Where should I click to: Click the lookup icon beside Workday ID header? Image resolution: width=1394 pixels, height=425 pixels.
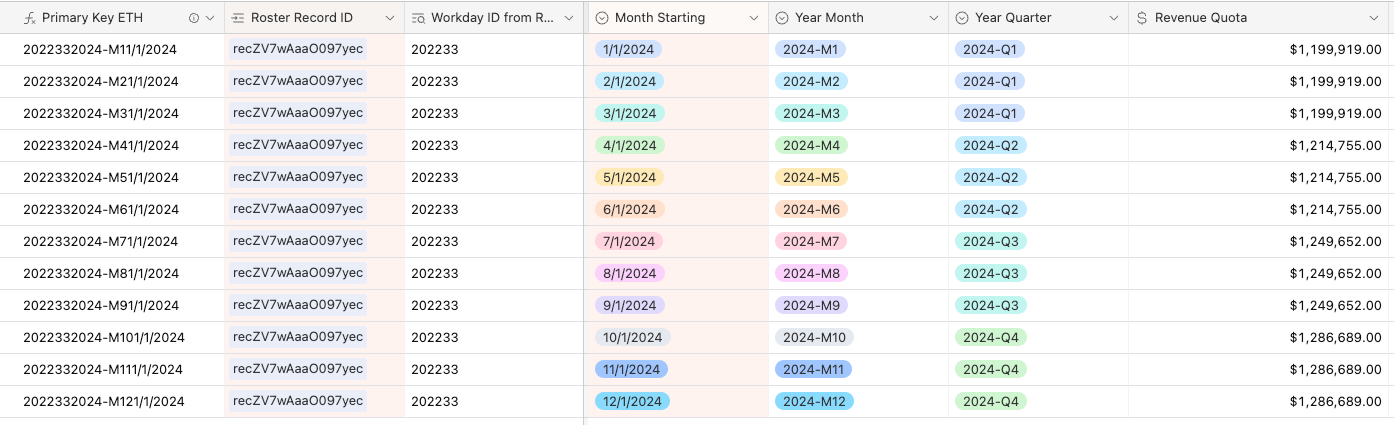(x=418, y=18)
